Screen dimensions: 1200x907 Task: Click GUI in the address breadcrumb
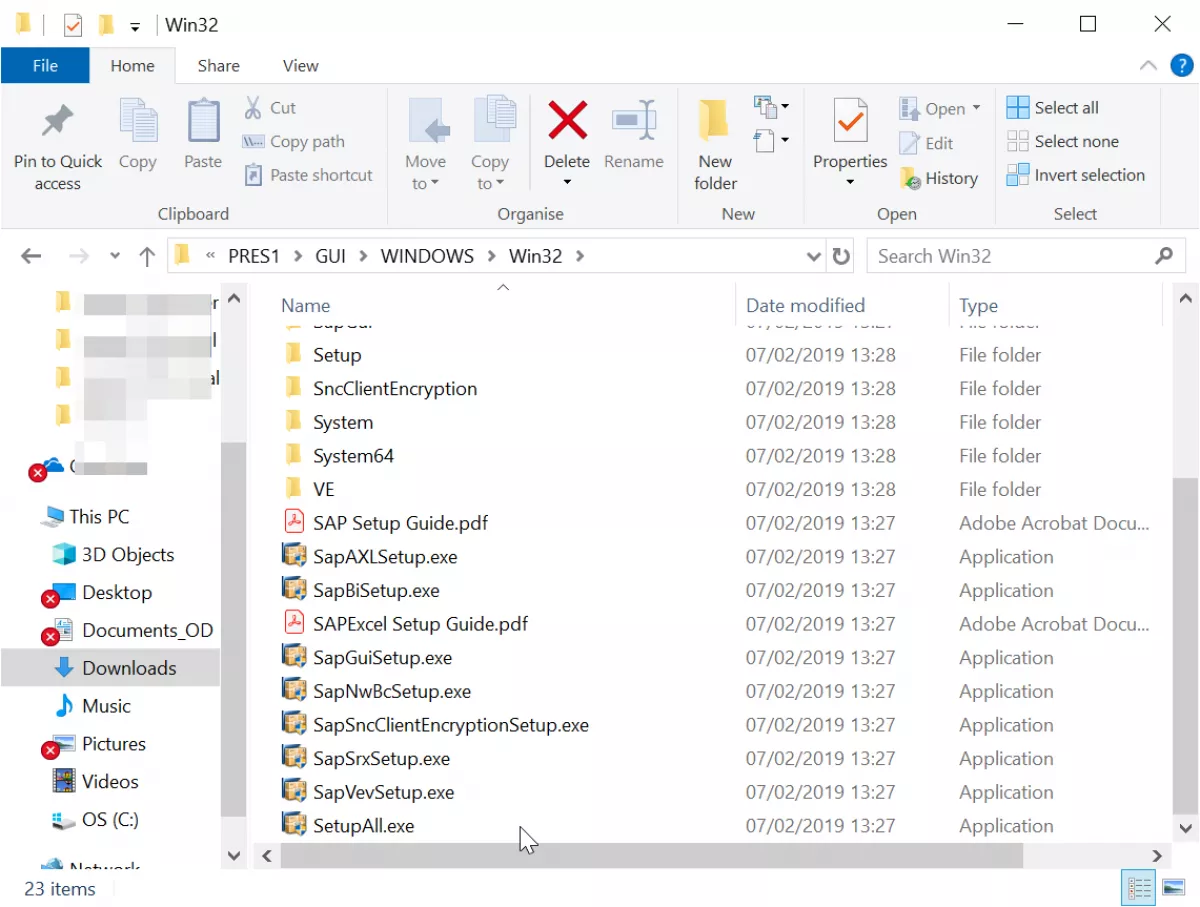330,256
